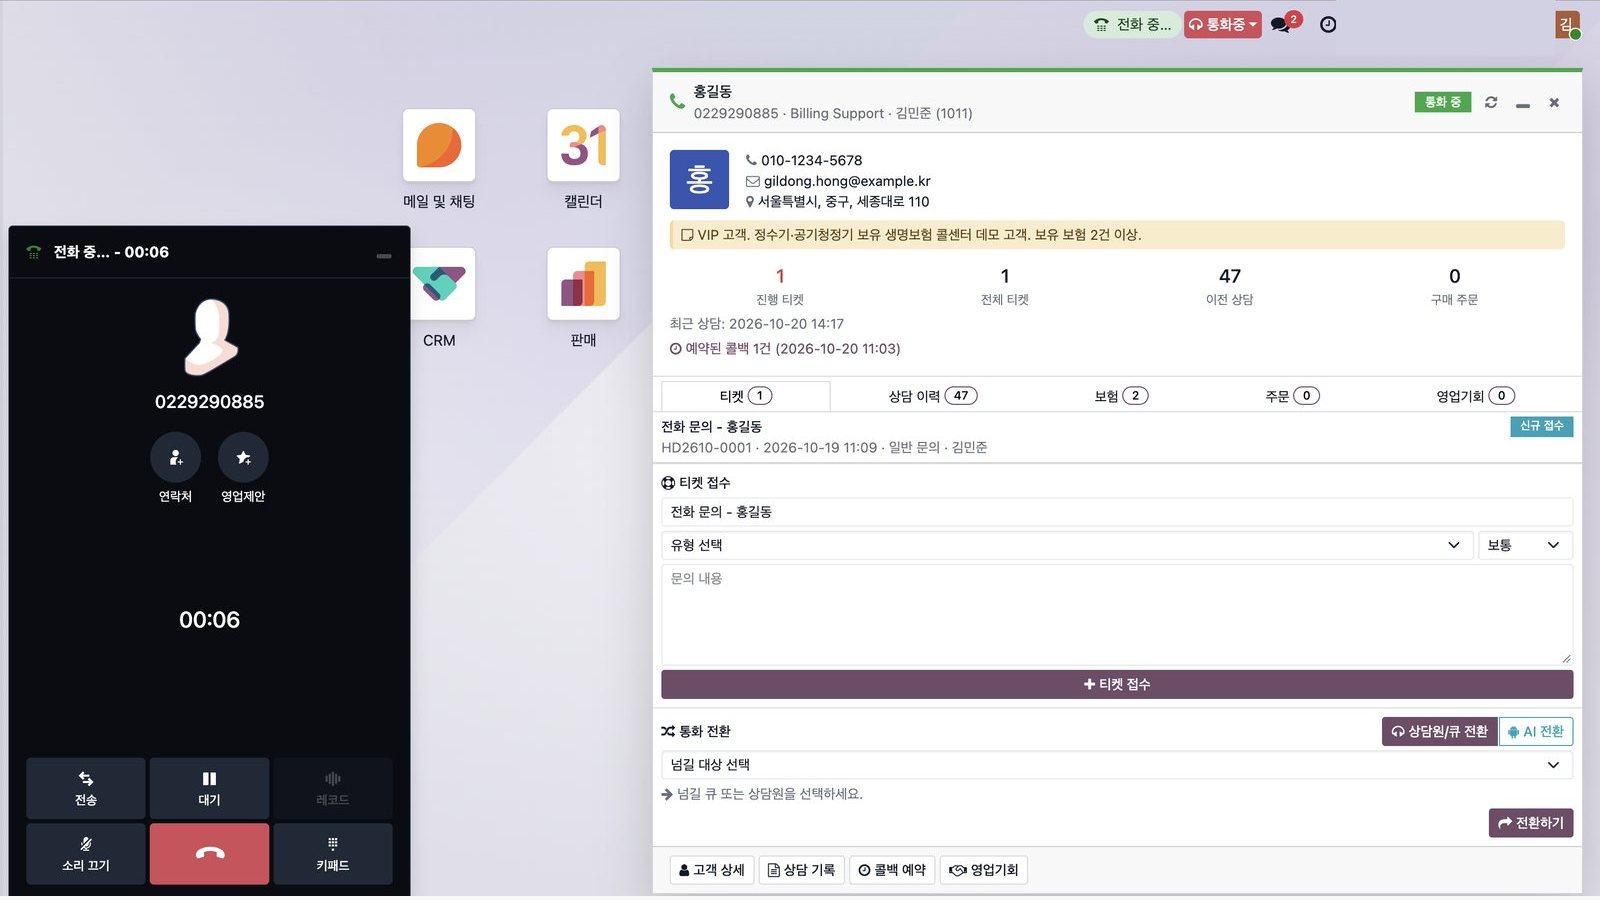This screenshot has height=900, width=1600.
Task: Refresh the customer call panel
Action: click(1491, 102)
